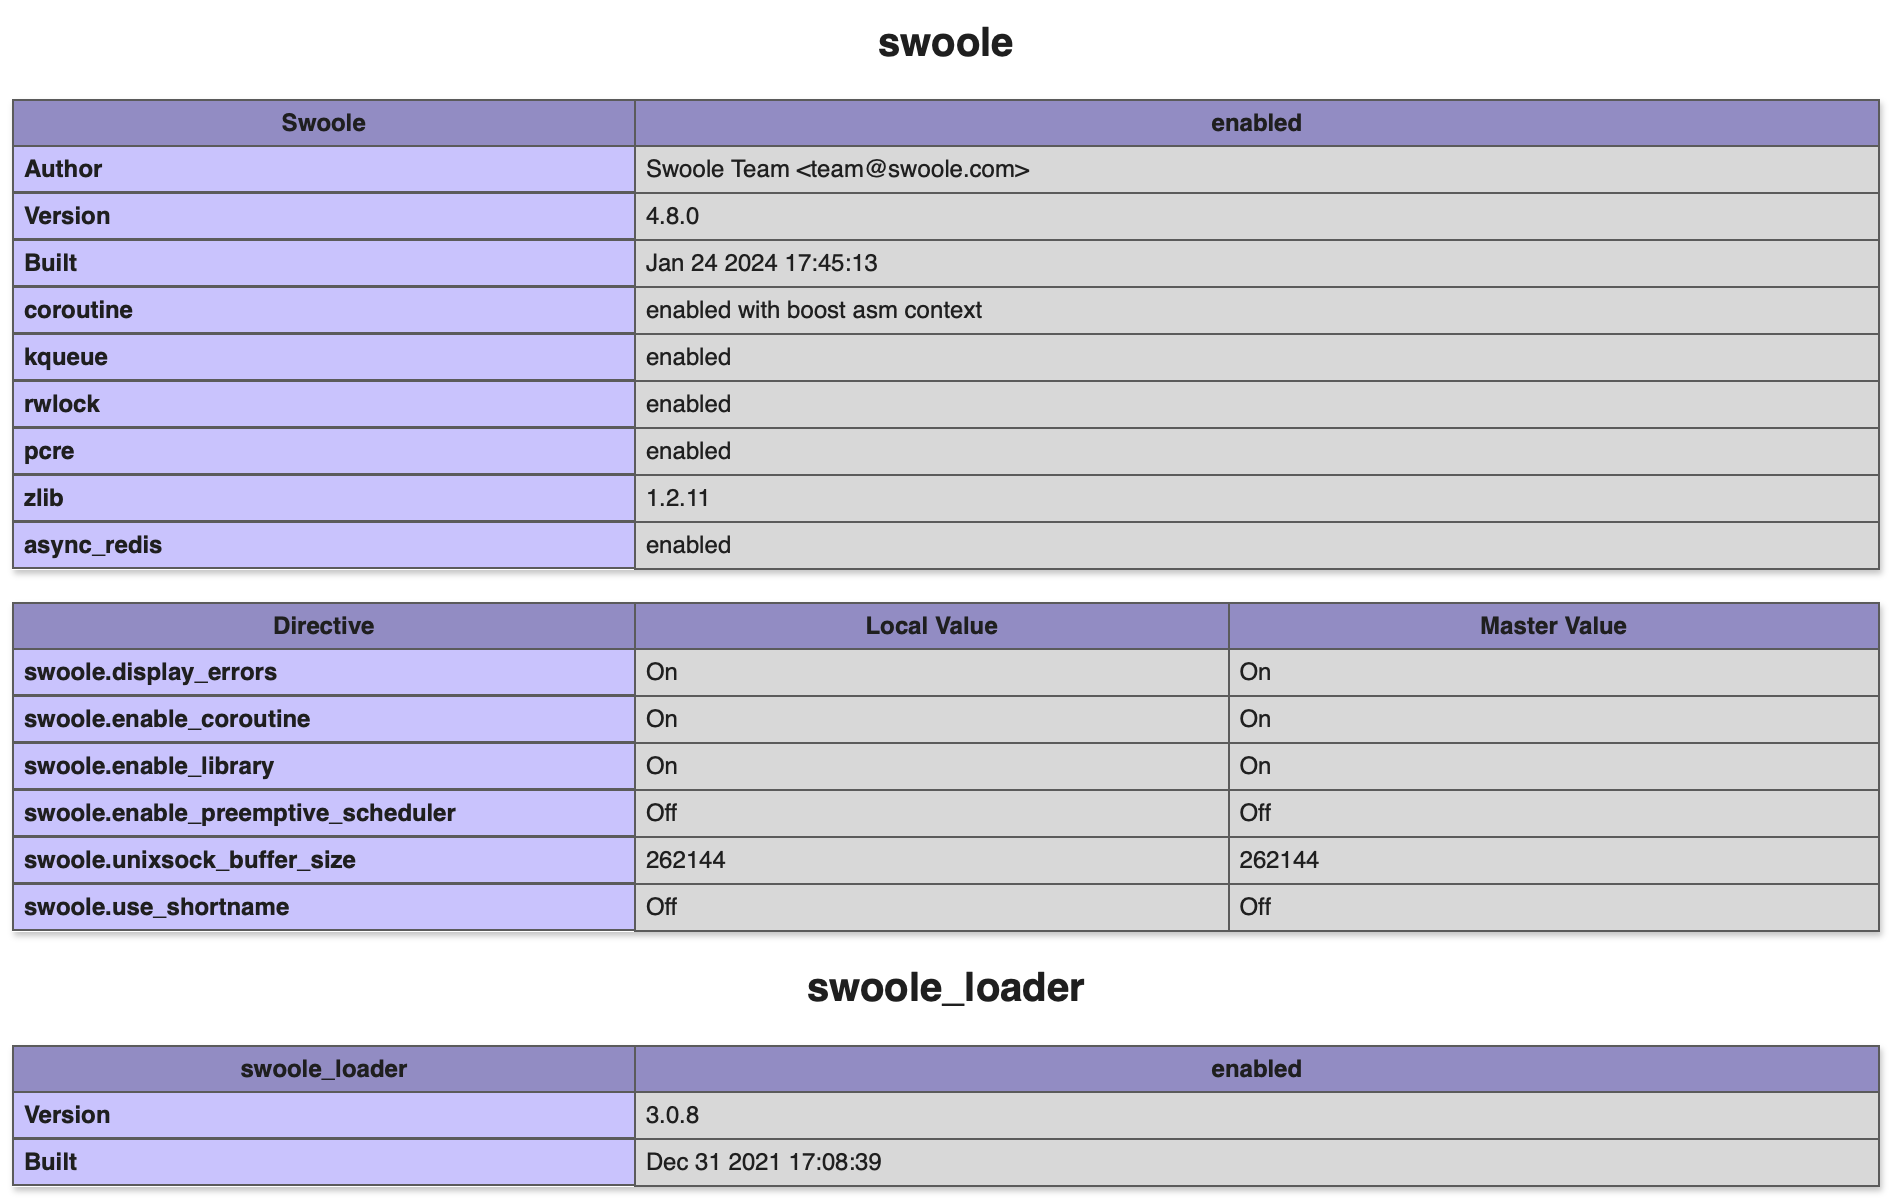Click the coroutine row label
The height and width of the screenshot is (1204, 1896).
(x=323, y=310)
